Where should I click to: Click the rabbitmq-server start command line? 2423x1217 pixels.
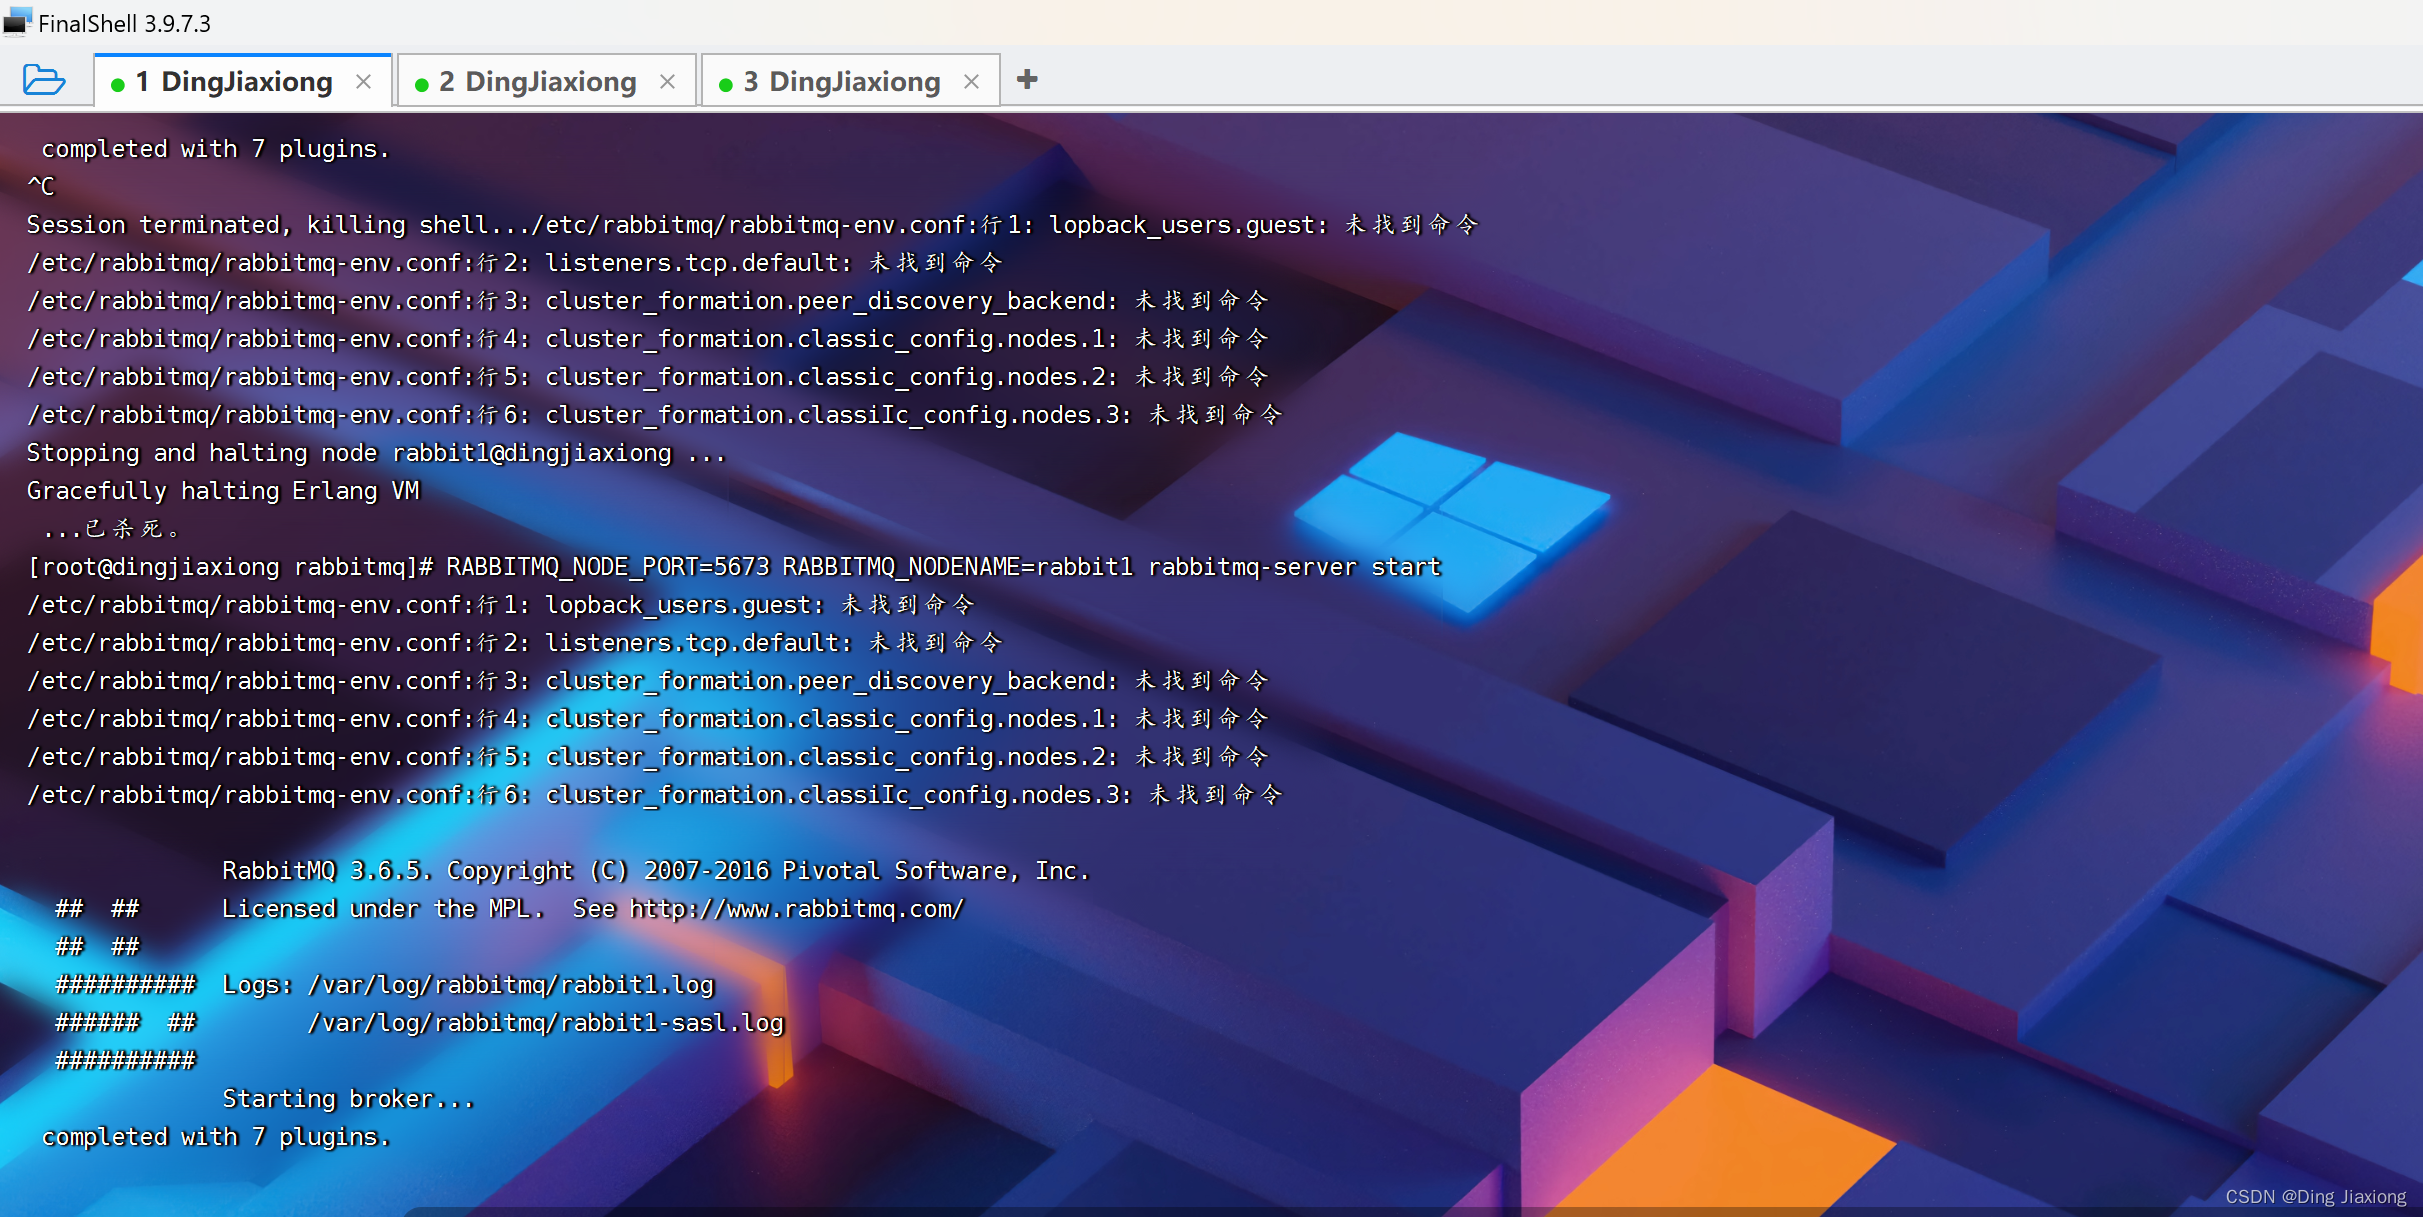[734, 567]
